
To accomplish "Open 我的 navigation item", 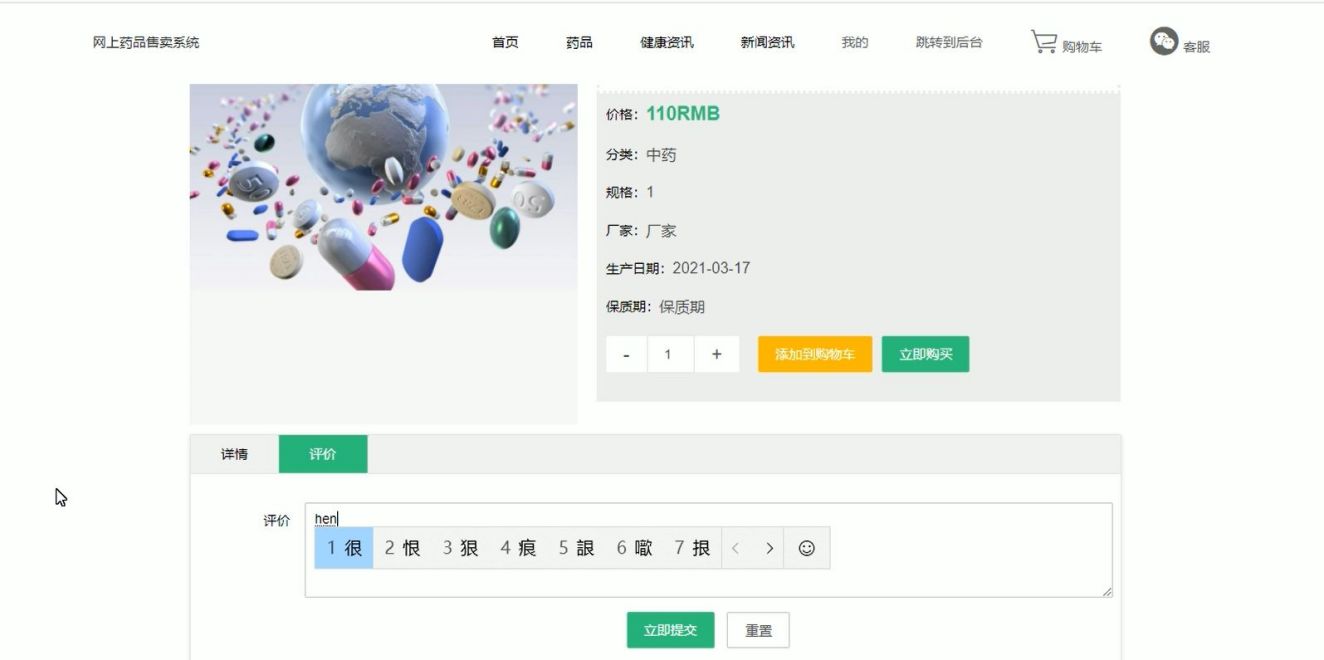I will coord(855,42).
